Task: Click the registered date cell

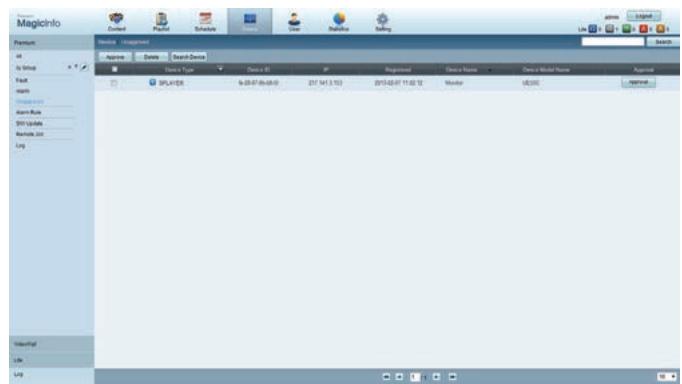Action: point(398,83)
